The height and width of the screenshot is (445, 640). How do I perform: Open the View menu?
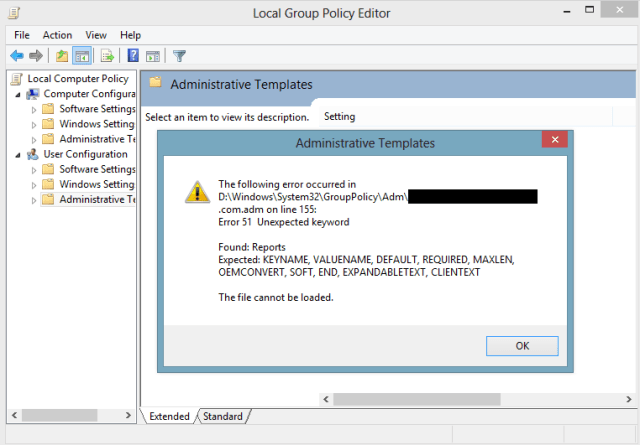[x=96, y=35]
